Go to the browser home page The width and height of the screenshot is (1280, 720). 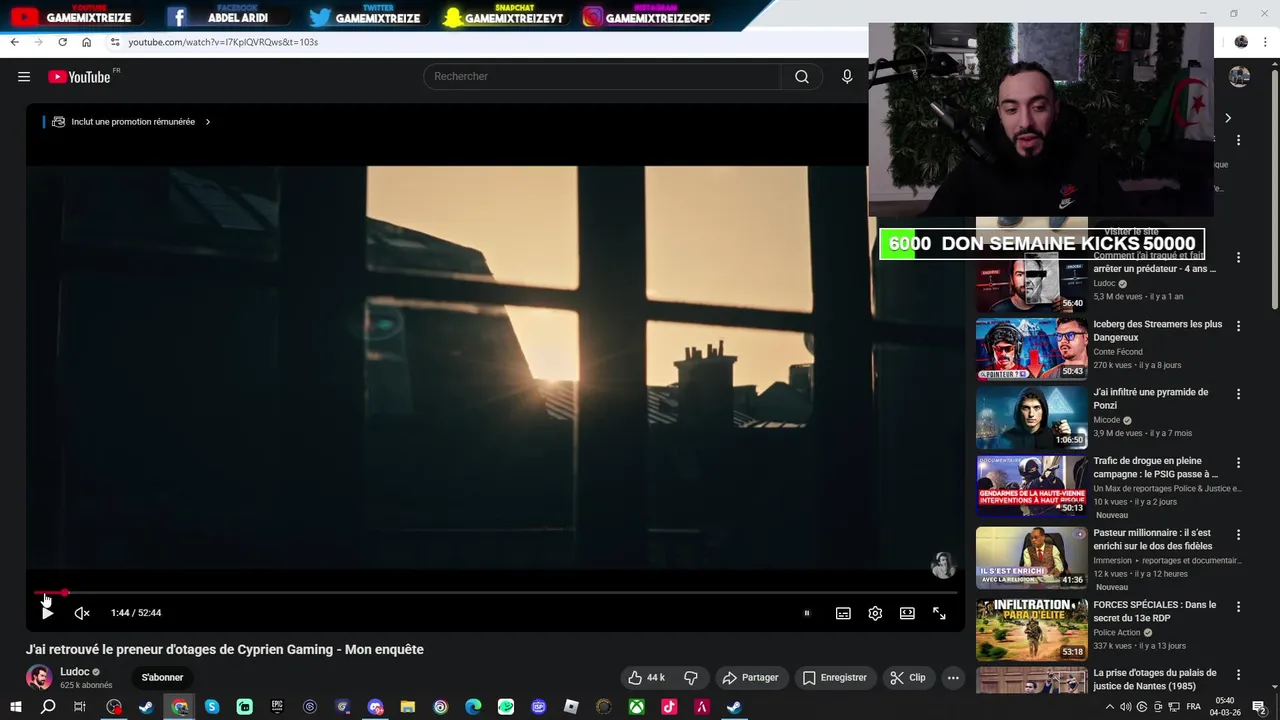pos(86,42)
